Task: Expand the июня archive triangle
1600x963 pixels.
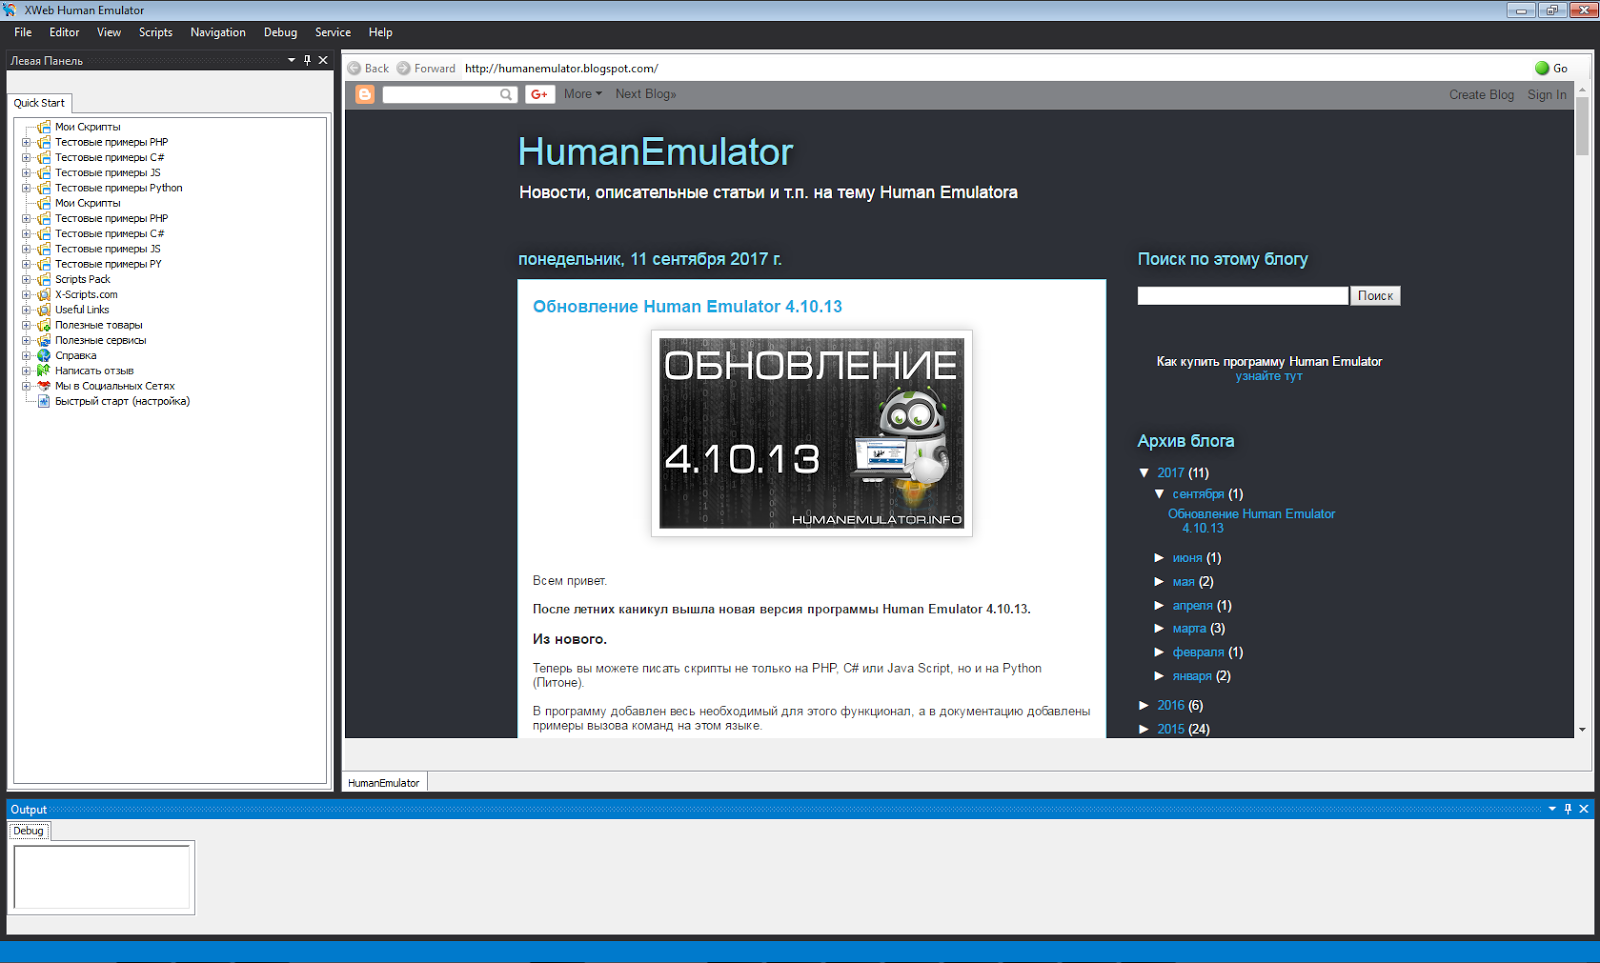Action: [x=1160, y=558]
